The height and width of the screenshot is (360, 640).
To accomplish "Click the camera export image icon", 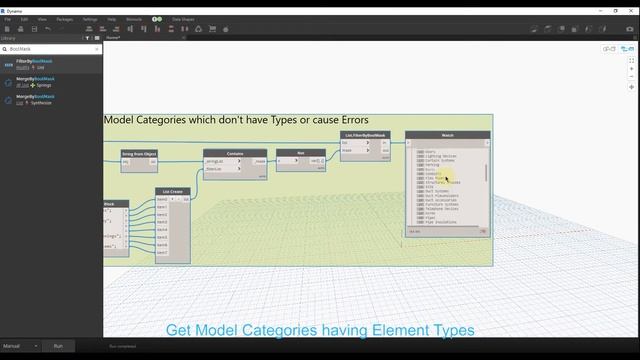I will 629,29.
